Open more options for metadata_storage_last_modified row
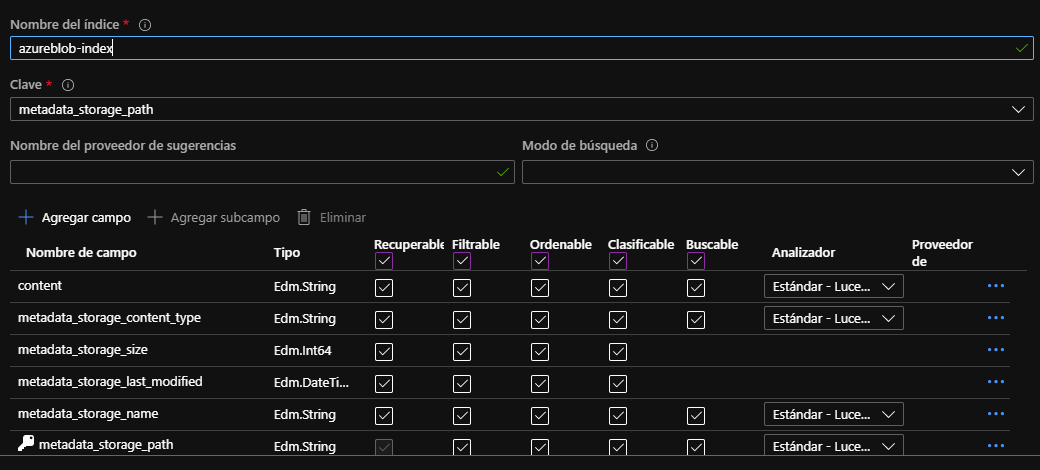The height and width of the screenshot is (470, 1040). (996, 381)
